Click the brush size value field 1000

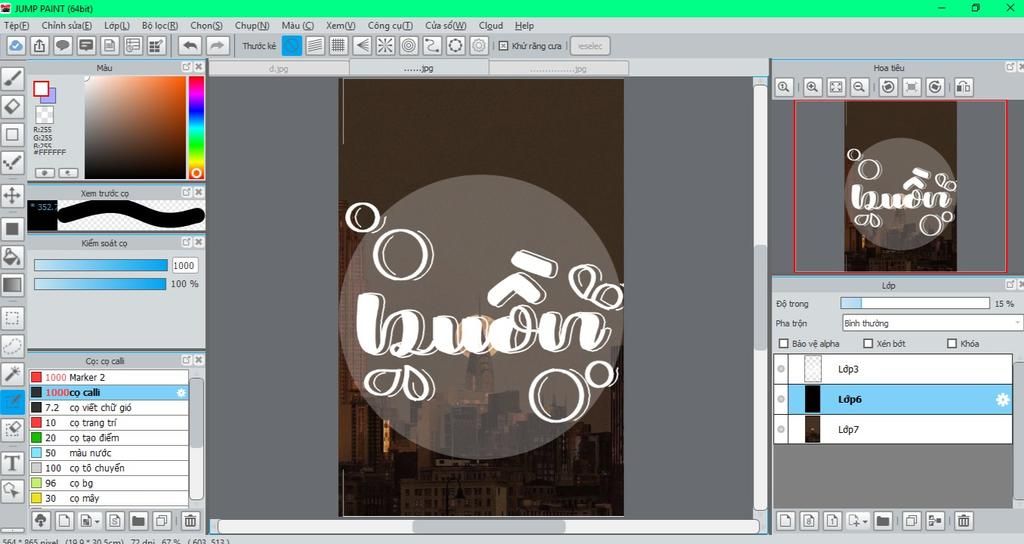(x=184, y=265)
